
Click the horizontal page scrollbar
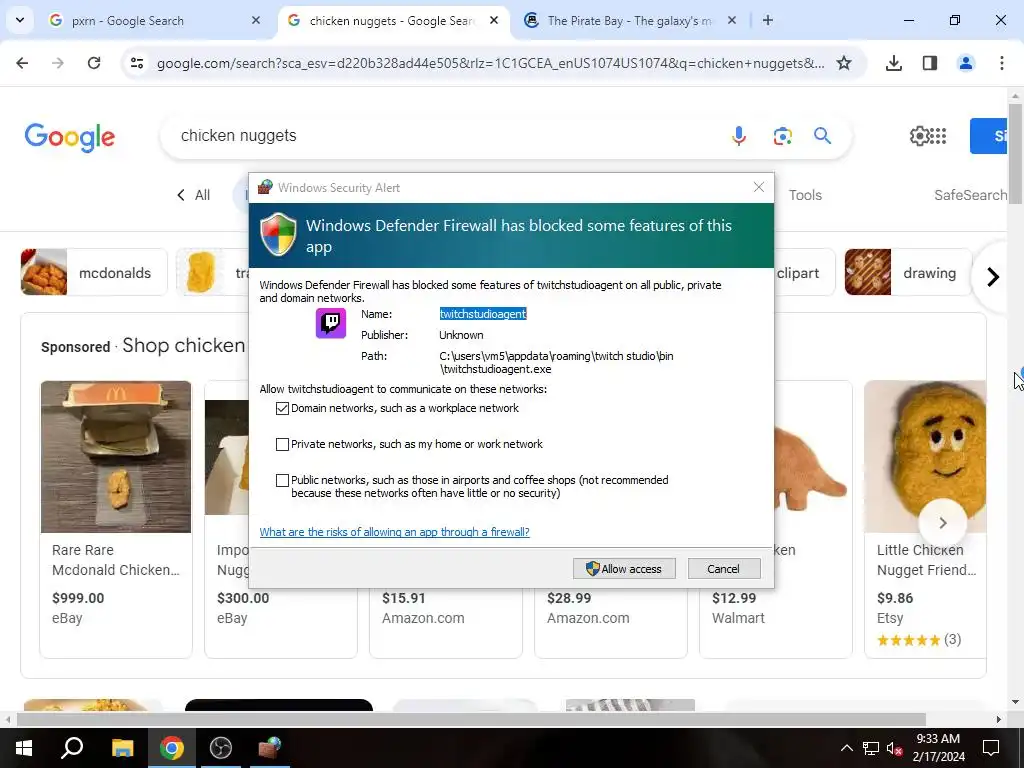coord(470,719)
